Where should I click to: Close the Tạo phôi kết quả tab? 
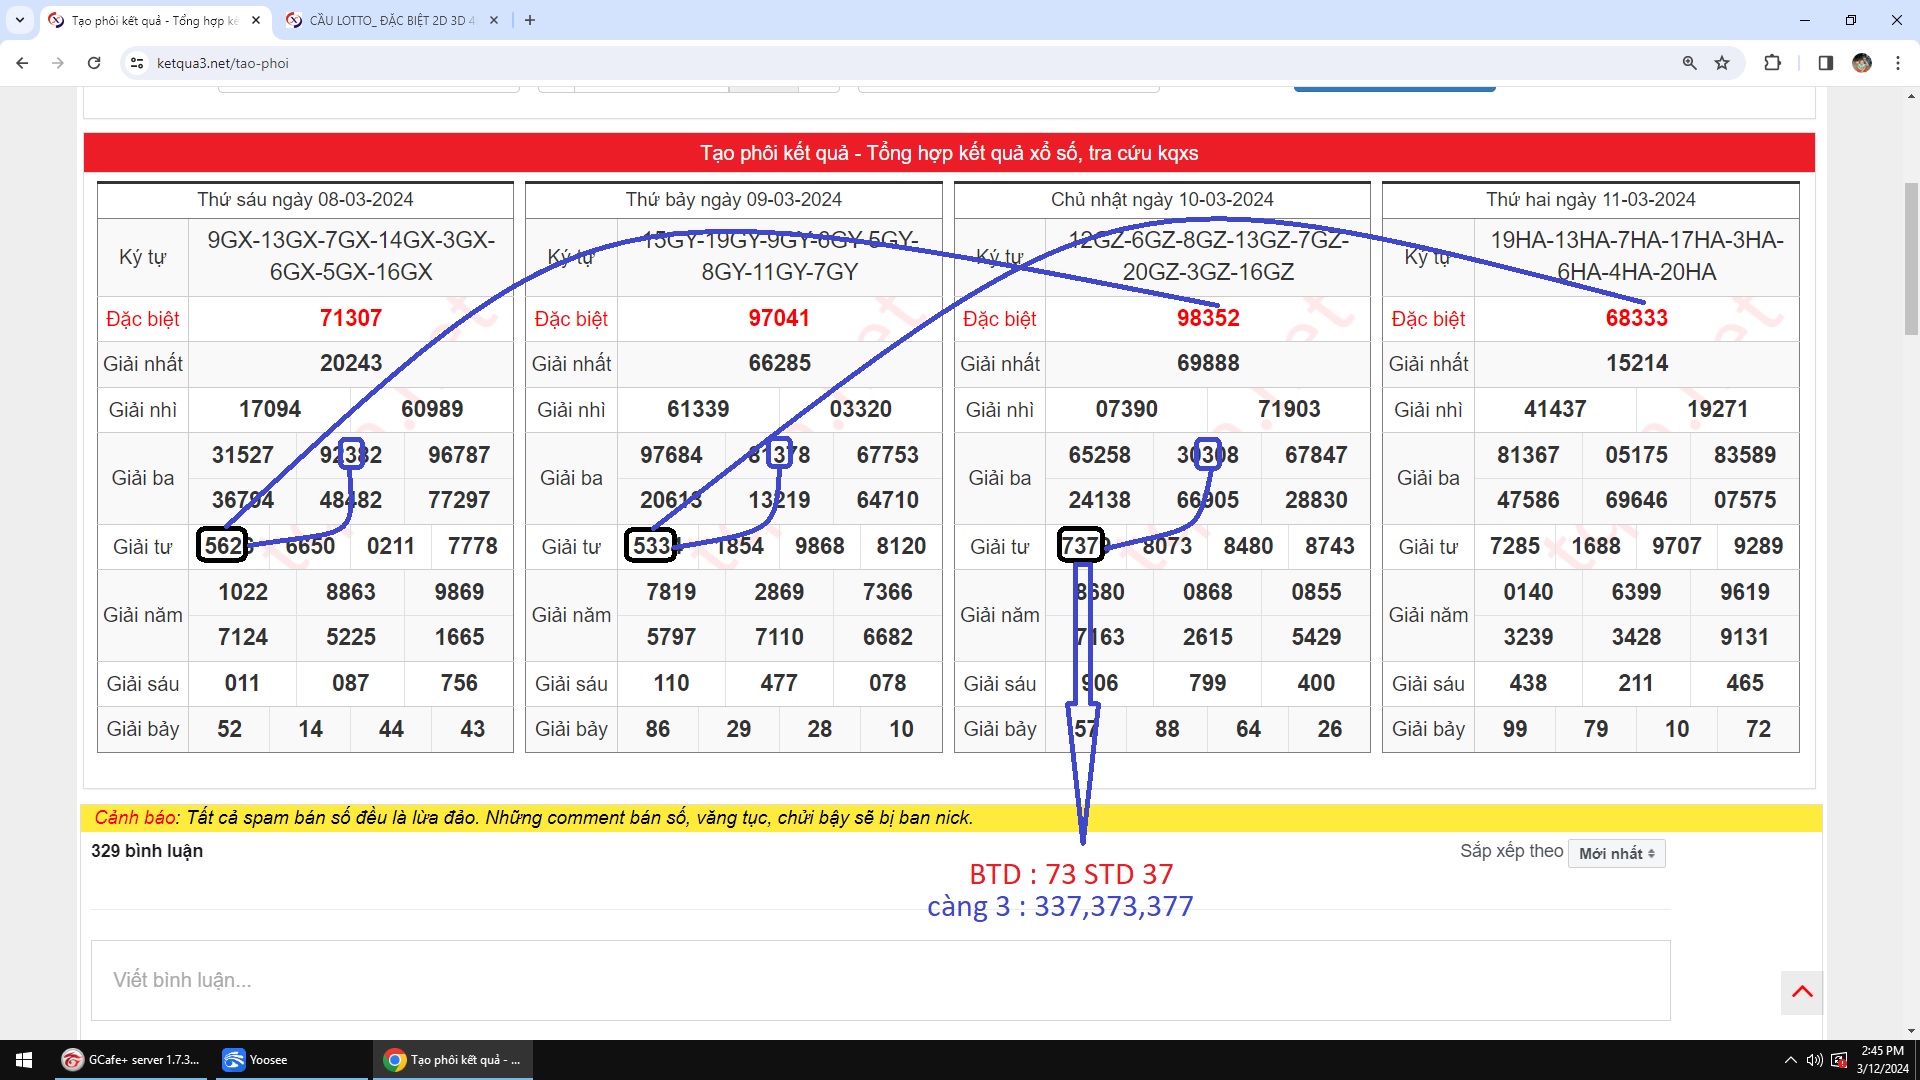(256, 20)
